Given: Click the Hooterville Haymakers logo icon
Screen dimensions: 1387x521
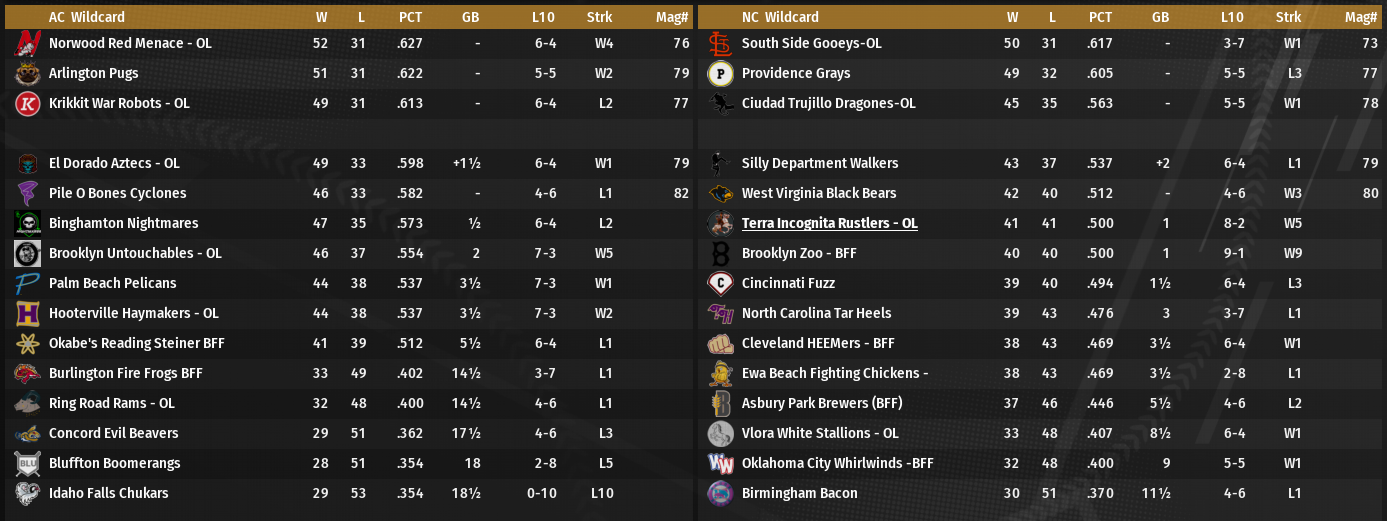Looking at the screenshot, I should point(27,314).
